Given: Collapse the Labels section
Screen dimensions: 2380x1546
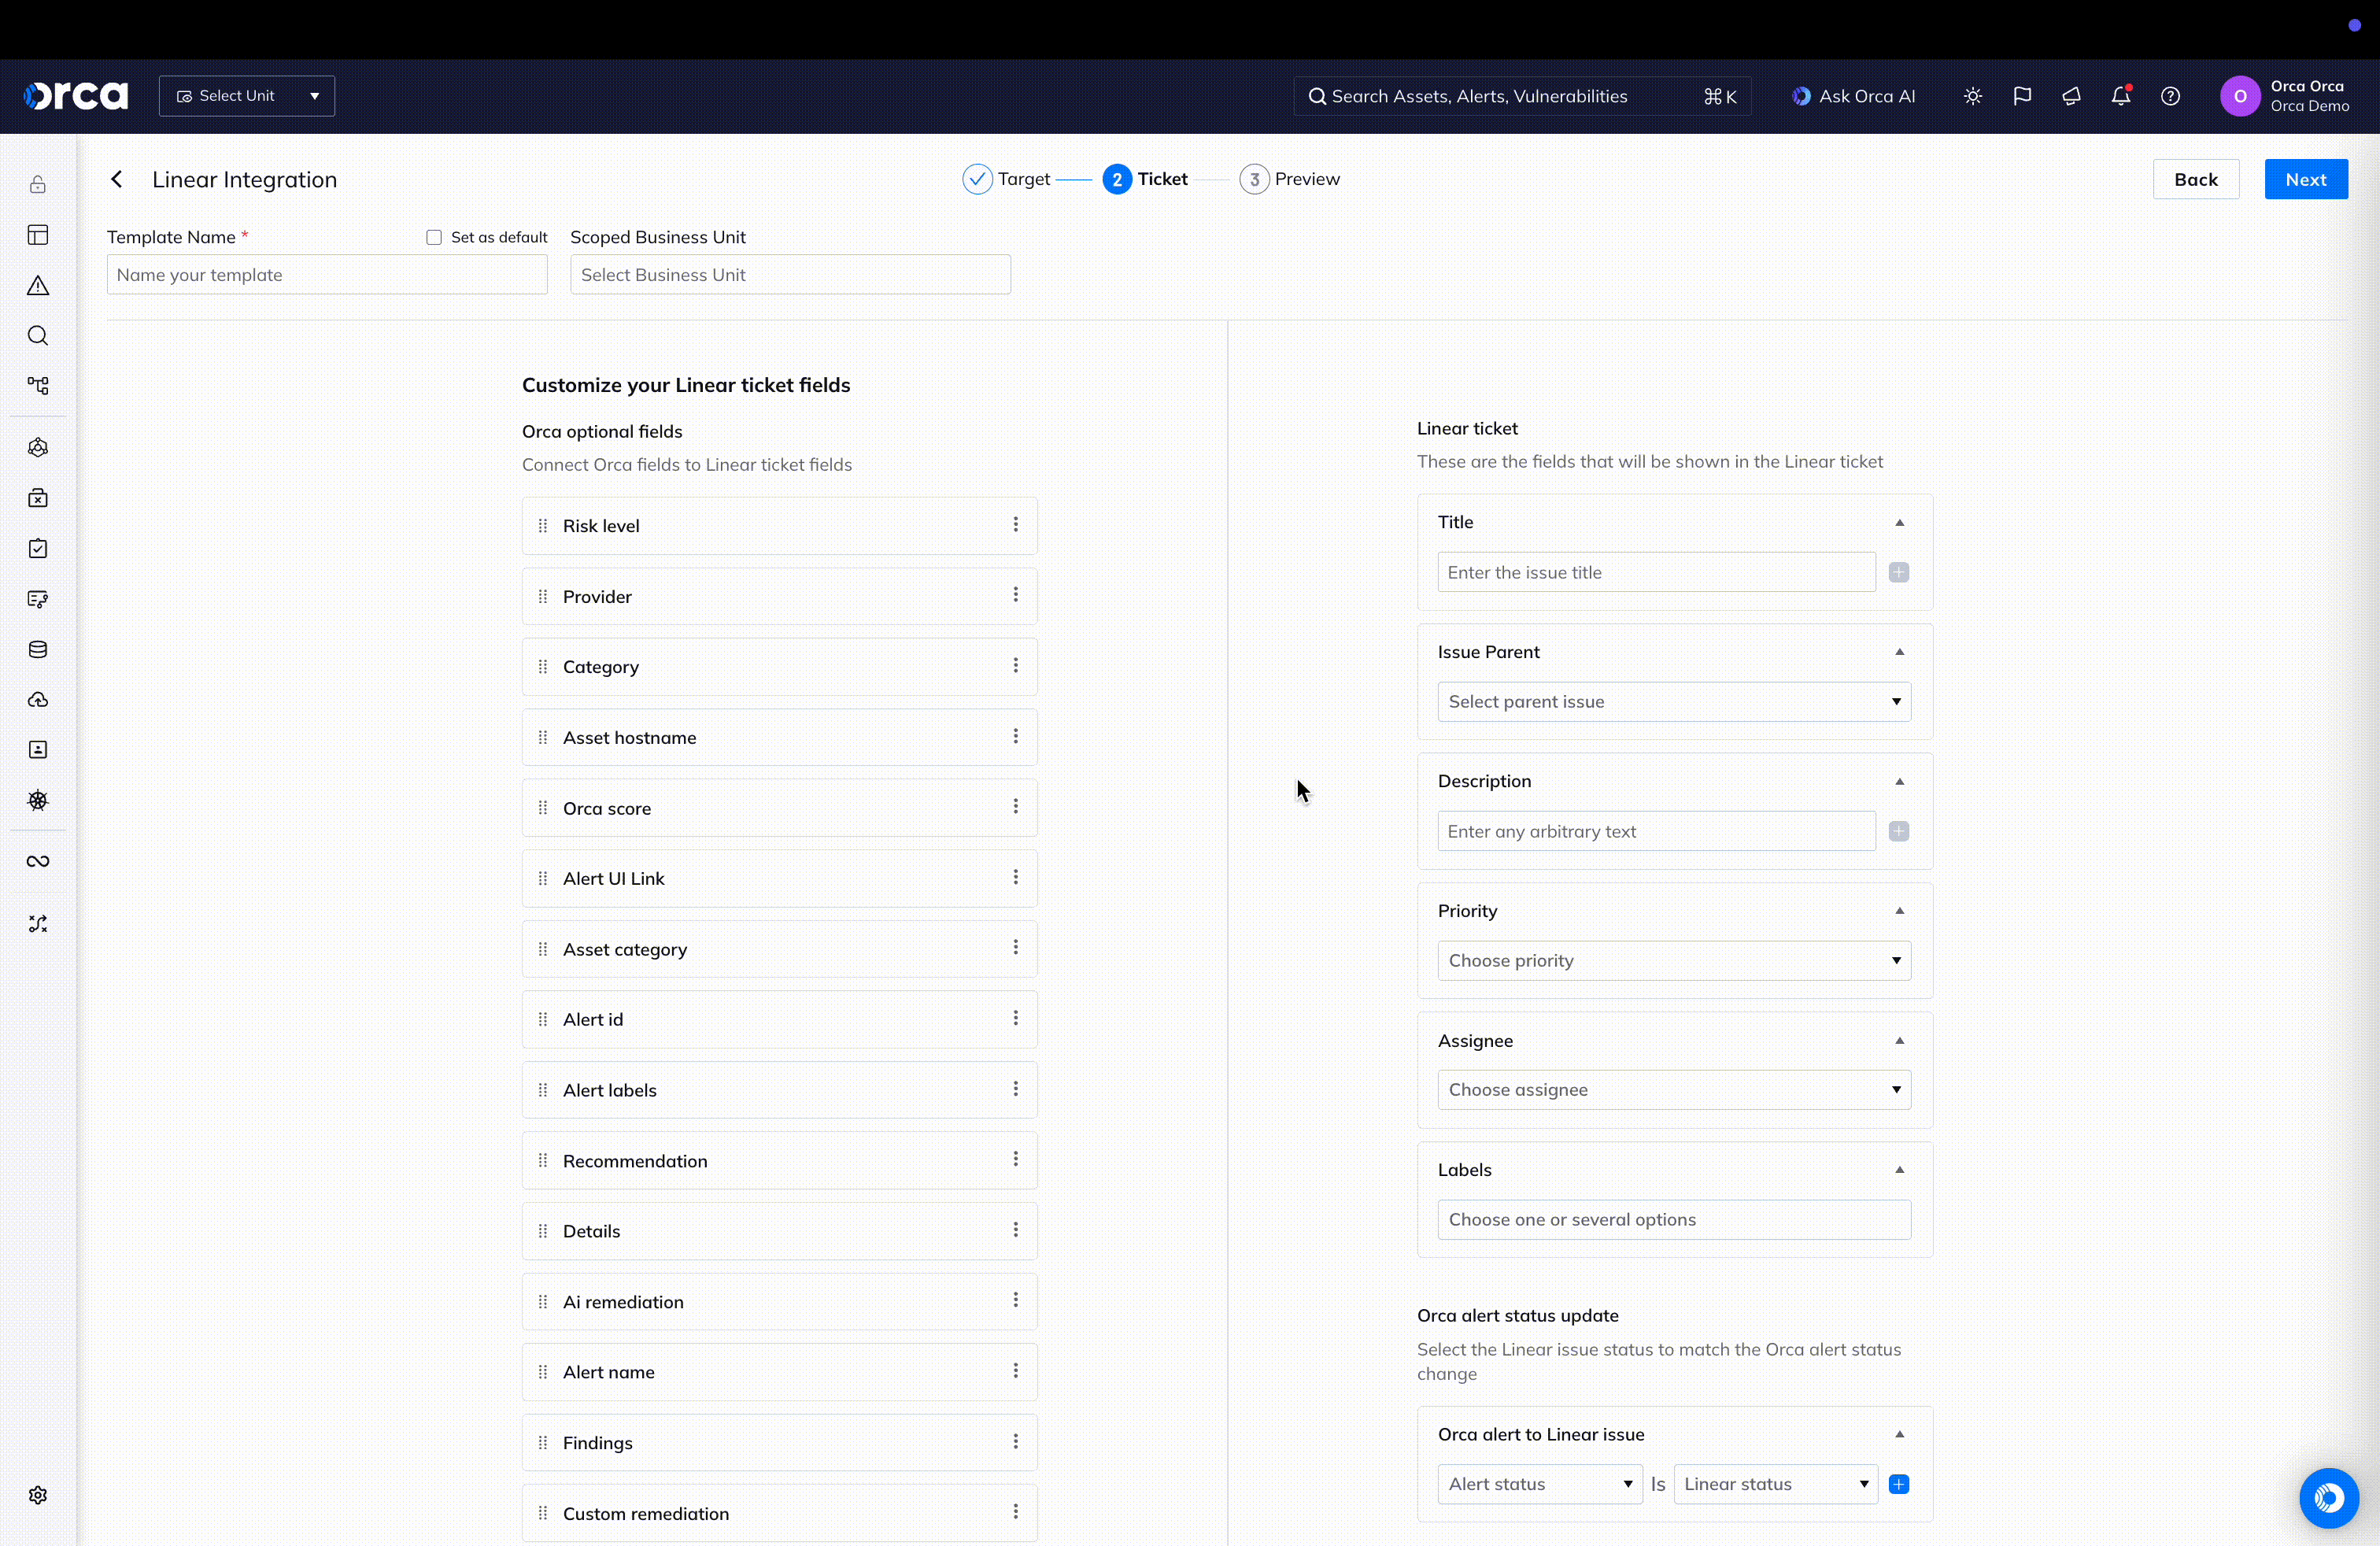Looking at the screenshot, I should point(1899,1170).
